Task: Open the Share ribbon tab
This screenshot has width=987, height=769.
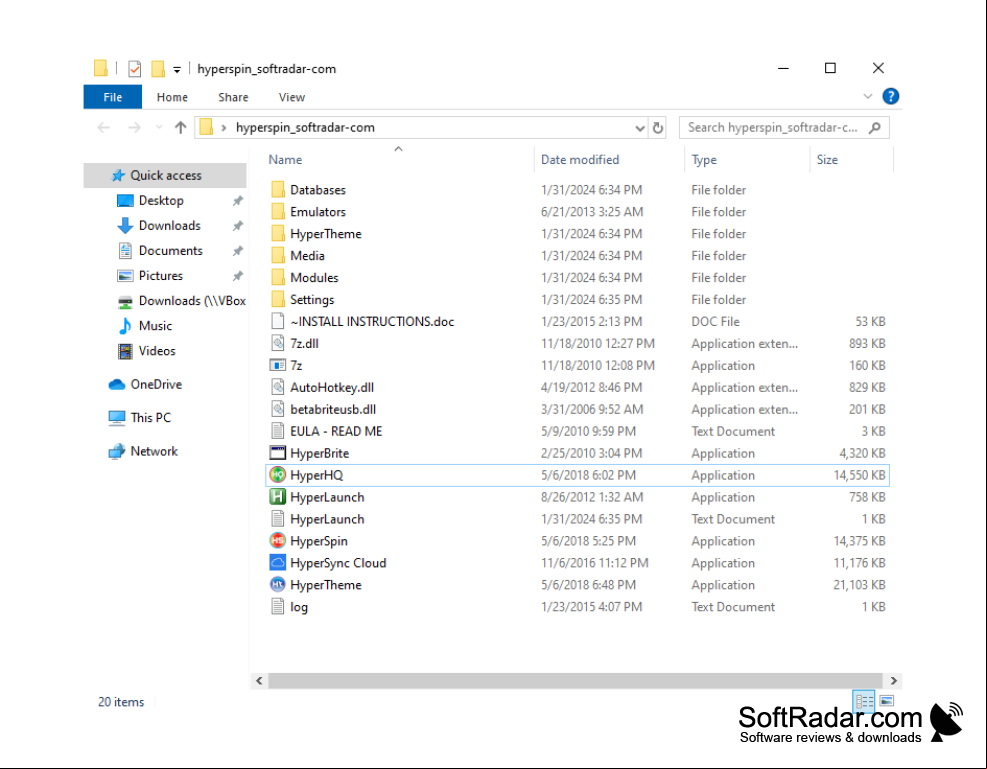Action: pos(233,97)
